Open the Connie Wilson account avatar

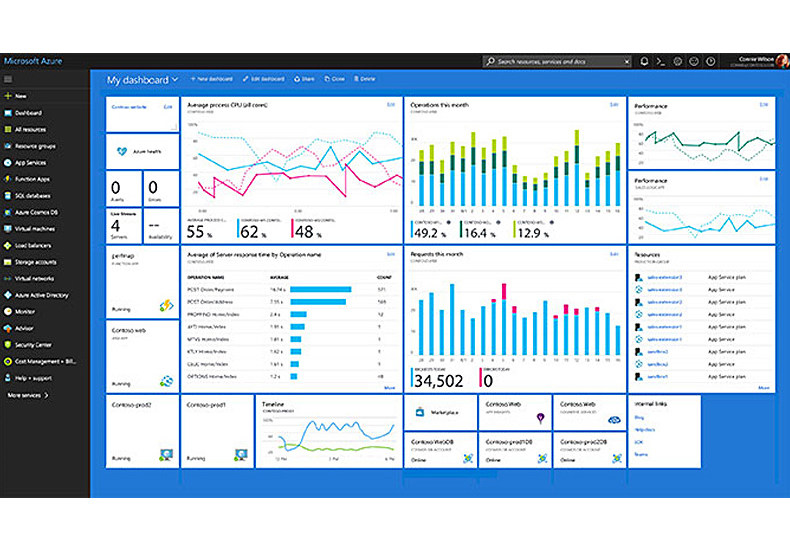[x=782, y=61]
